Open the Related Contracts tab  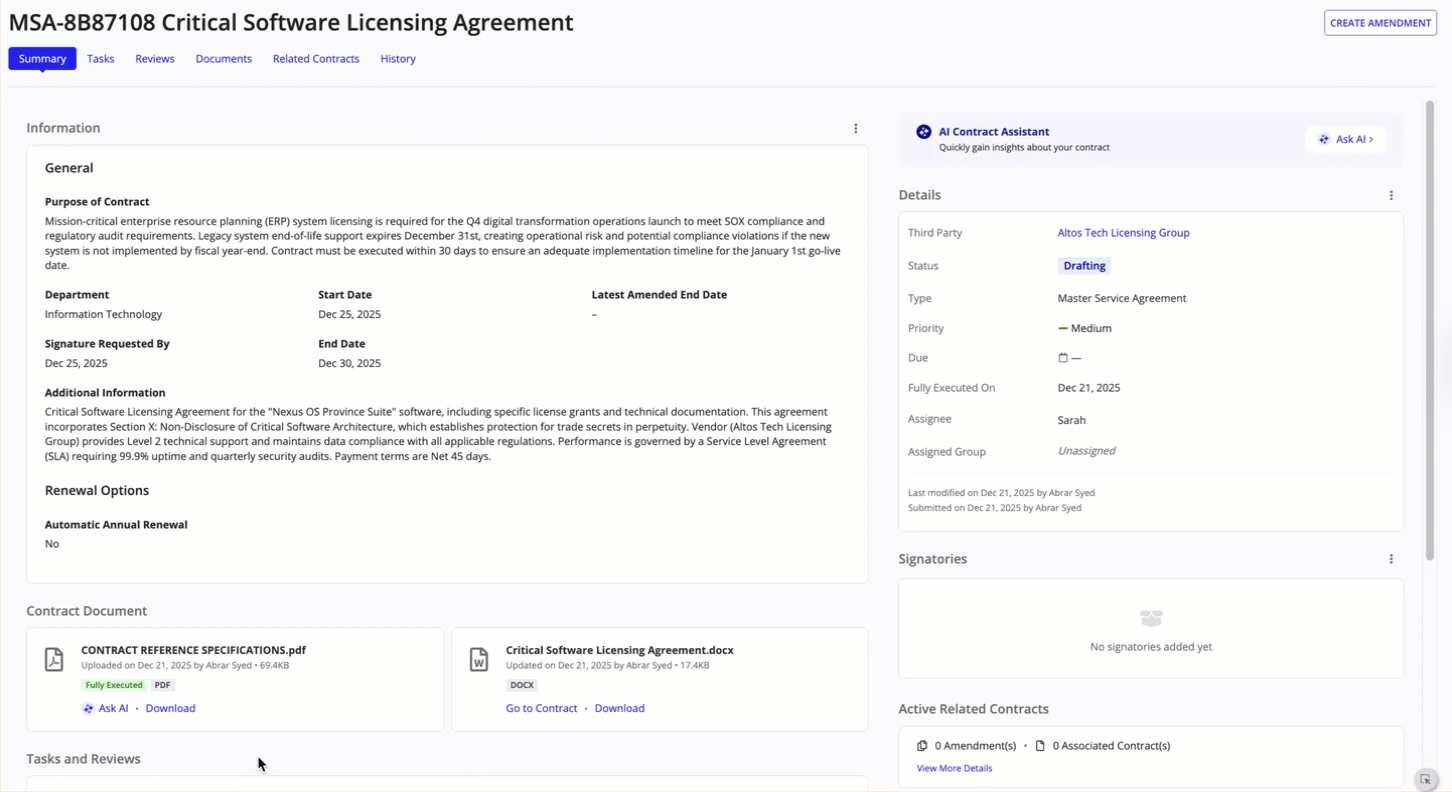316,59
